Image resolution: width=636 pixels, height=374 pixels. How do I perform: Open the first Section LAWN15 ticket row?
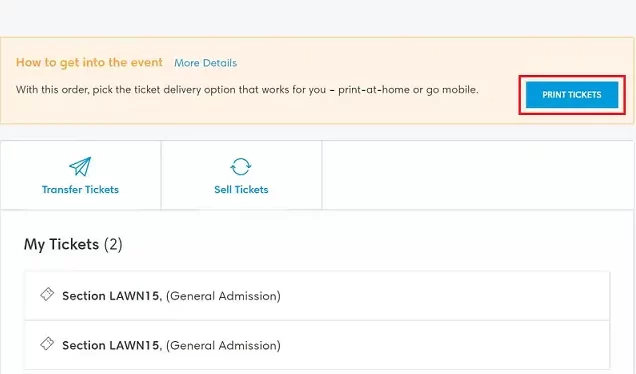point(317,296)
